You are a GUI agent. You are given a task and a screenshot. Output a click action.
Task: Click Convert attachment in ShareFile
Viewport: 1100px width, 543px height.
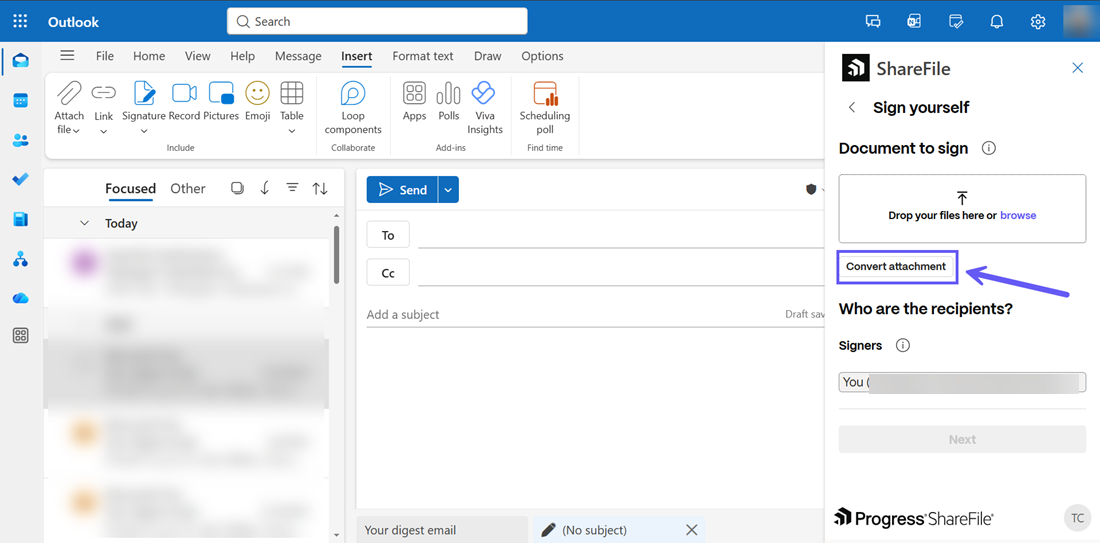tap(896, 267)
